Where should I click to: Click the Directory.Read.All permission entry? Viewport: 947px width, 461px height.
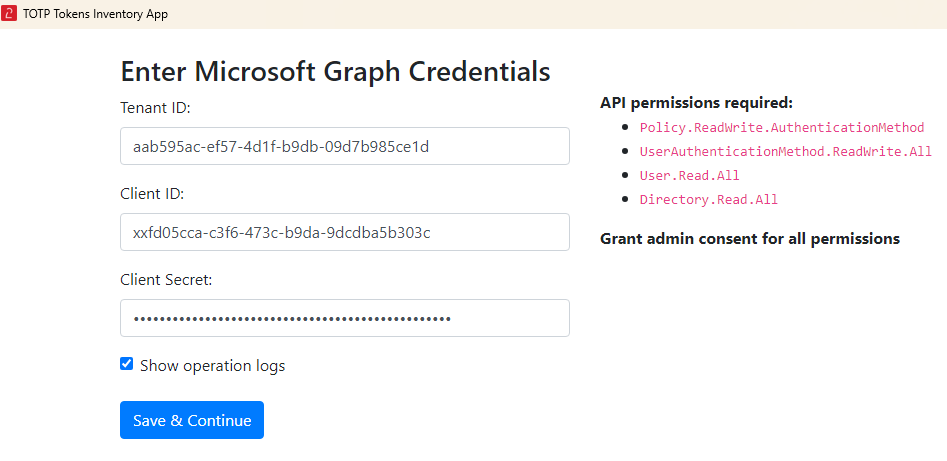(709, 200)
